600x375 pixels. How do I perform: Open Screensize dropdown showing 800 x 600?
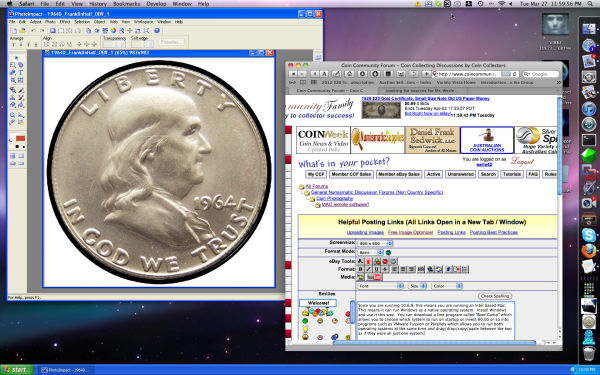(x=375, y=243)
